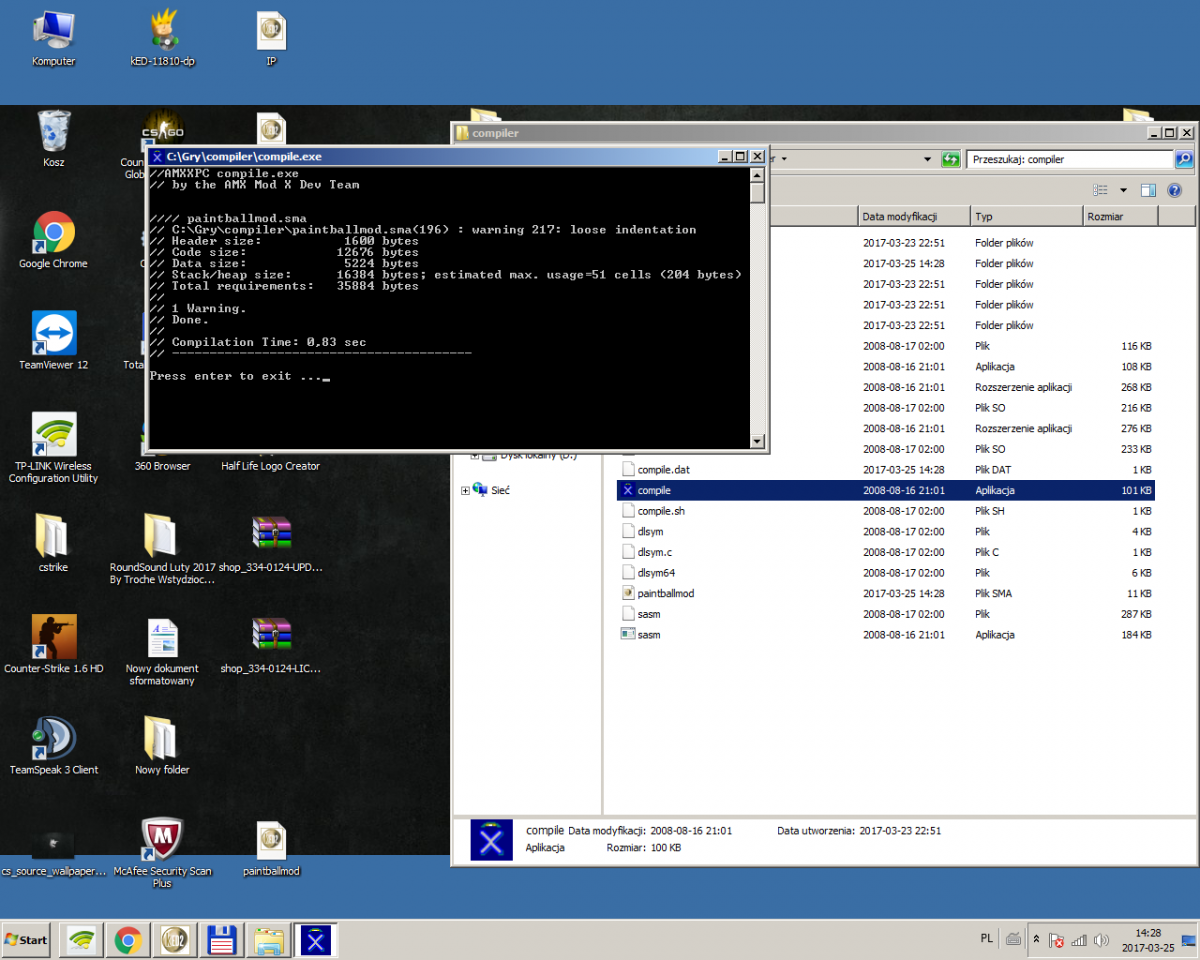Click the search magnifier icon in Explorer

pyautogui.click(x=1183, y=159)
